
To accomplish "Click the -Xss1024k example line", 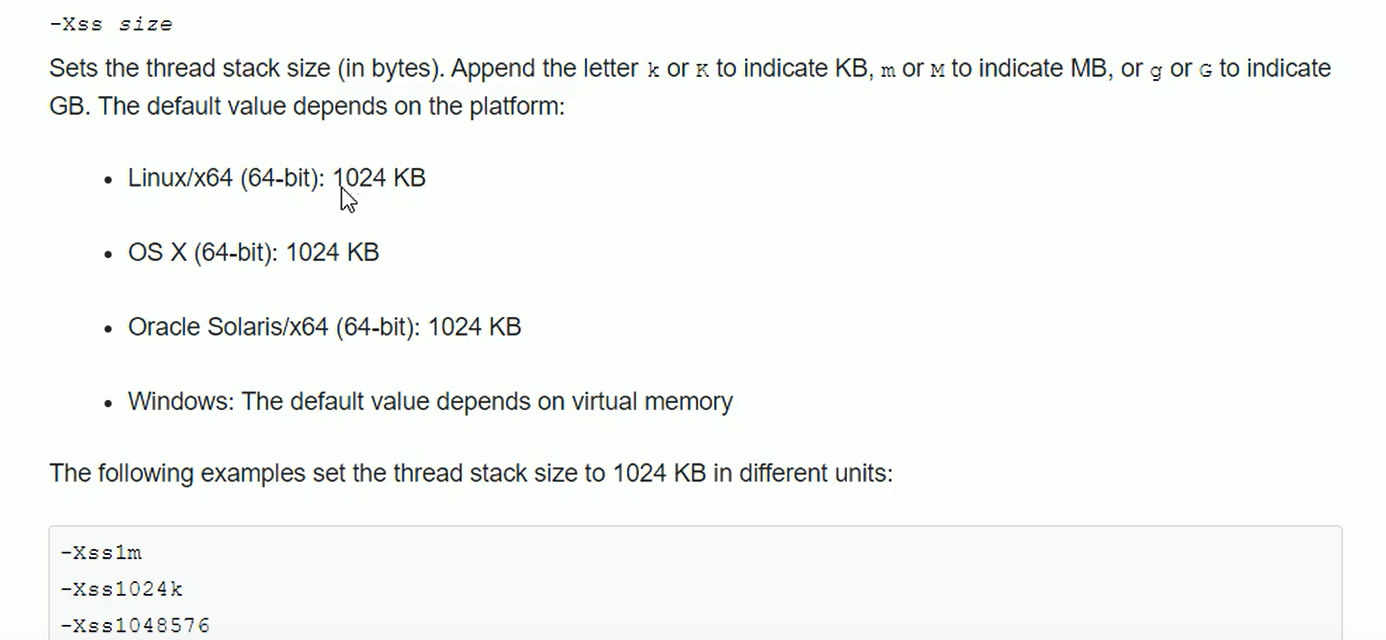I will point(122,590).
